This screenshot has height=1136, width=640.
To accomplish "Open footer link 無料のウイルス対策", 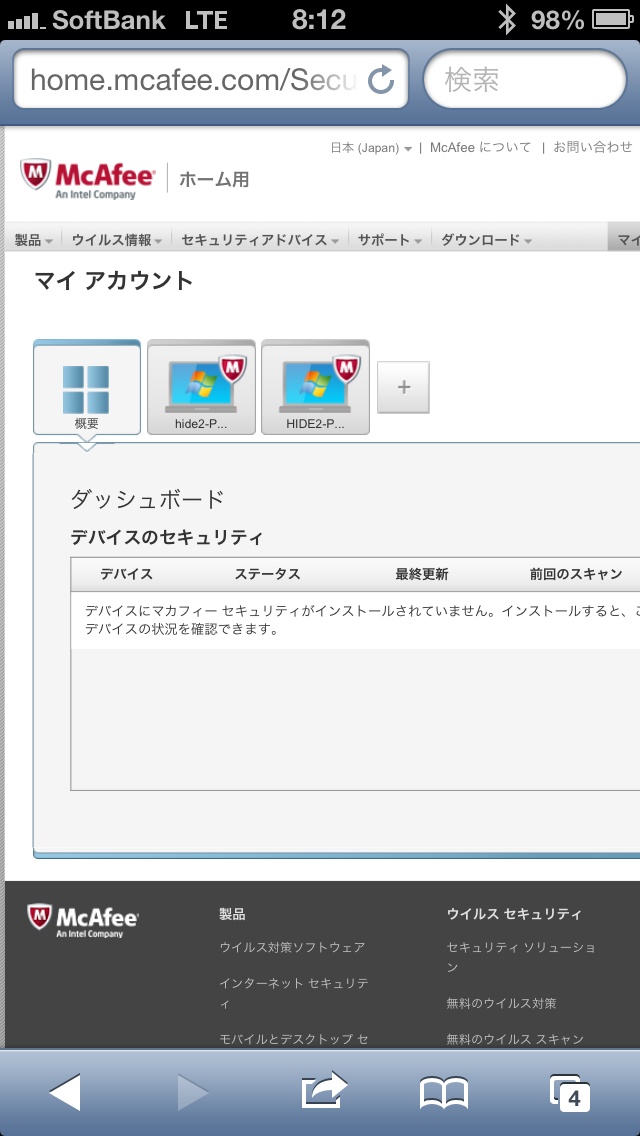I will (x=502, y=1003).
